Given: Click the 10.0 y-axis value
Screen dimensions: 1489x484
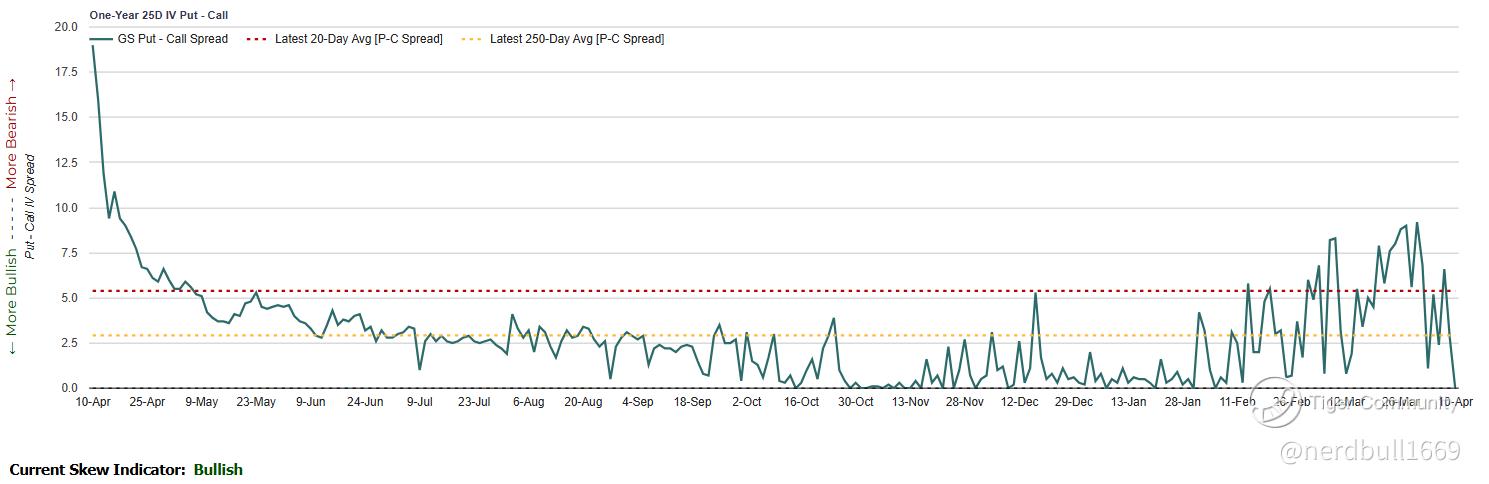Looking at the screenshot, I should [65, 208].
